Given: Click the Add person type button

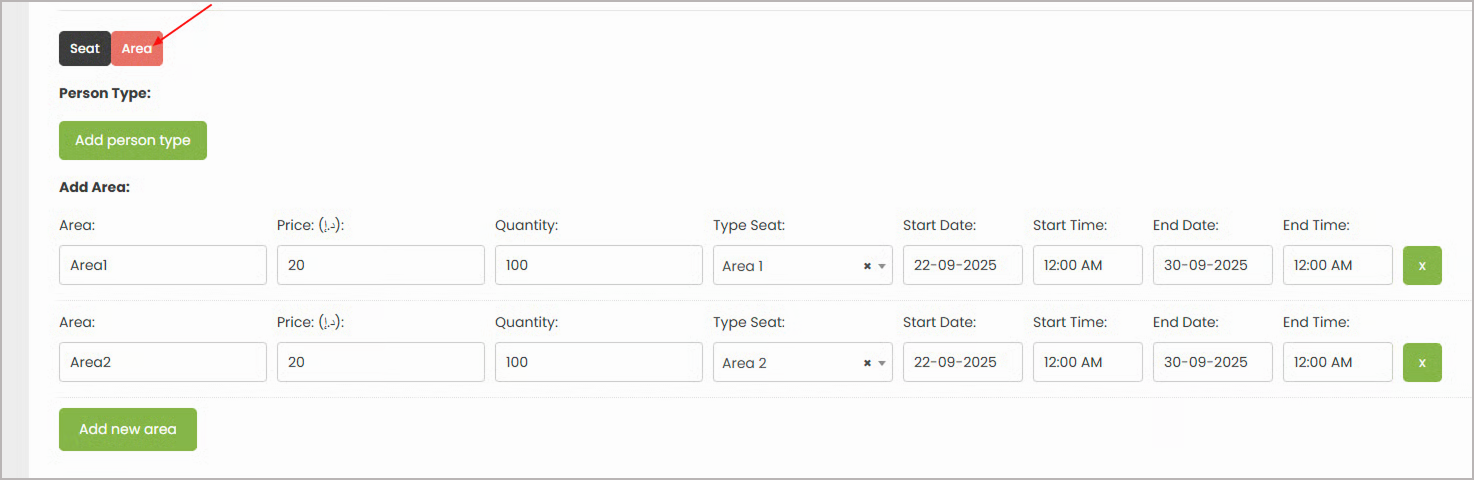Looking at the screenshot, I should tap(133, 140).
